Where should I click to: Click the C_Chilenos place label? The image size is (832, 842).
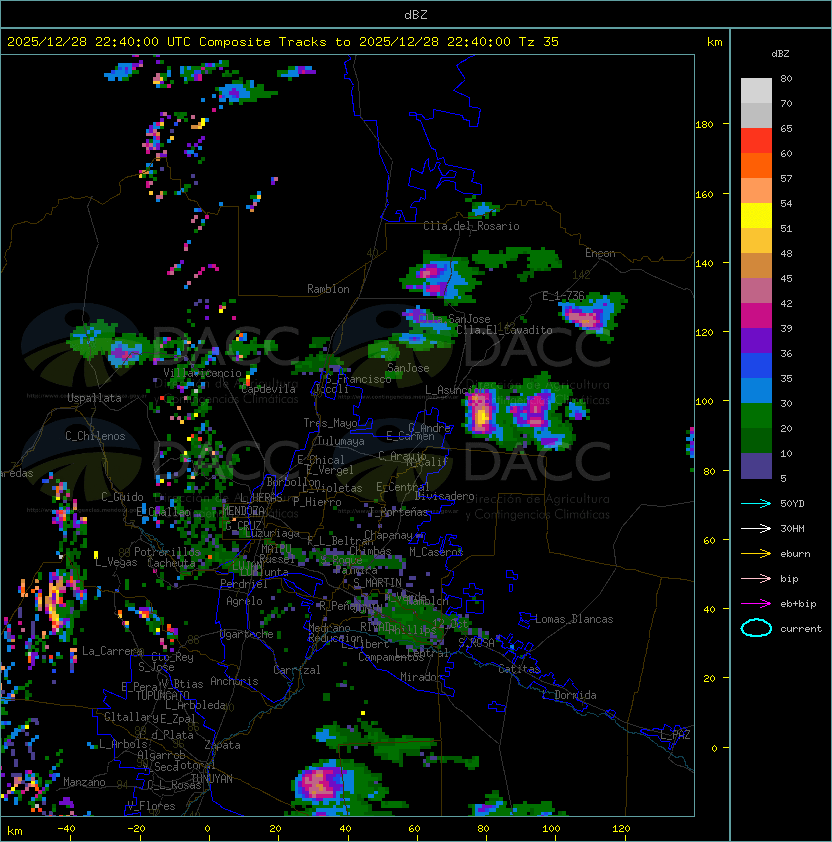tap(95, 436)
